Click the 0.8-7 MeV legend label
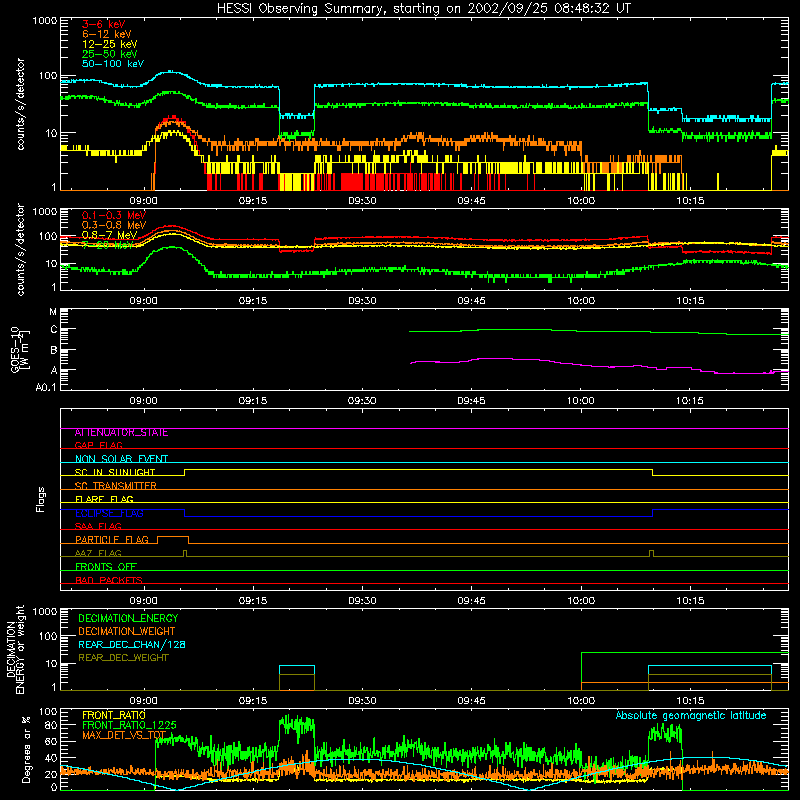Image resolution: width=800 pixels, height=800 pixels. click(x=110, y=235)
